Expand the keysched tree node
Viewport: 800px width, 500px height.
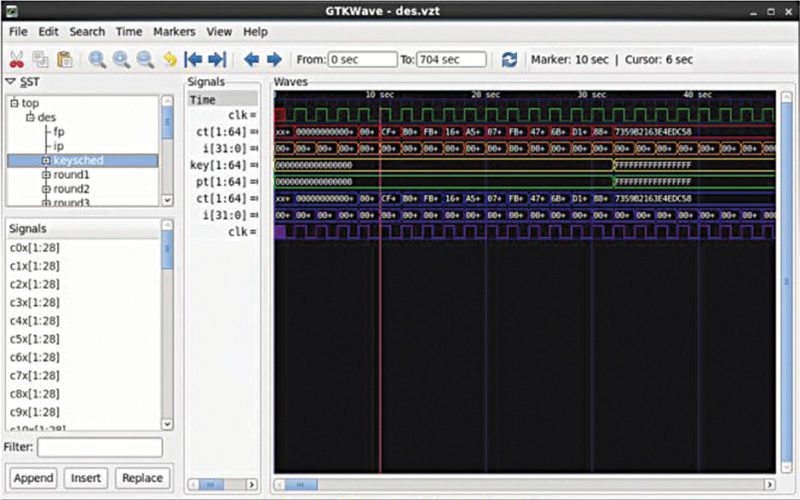pyautogui.click(x=46, y=160)
